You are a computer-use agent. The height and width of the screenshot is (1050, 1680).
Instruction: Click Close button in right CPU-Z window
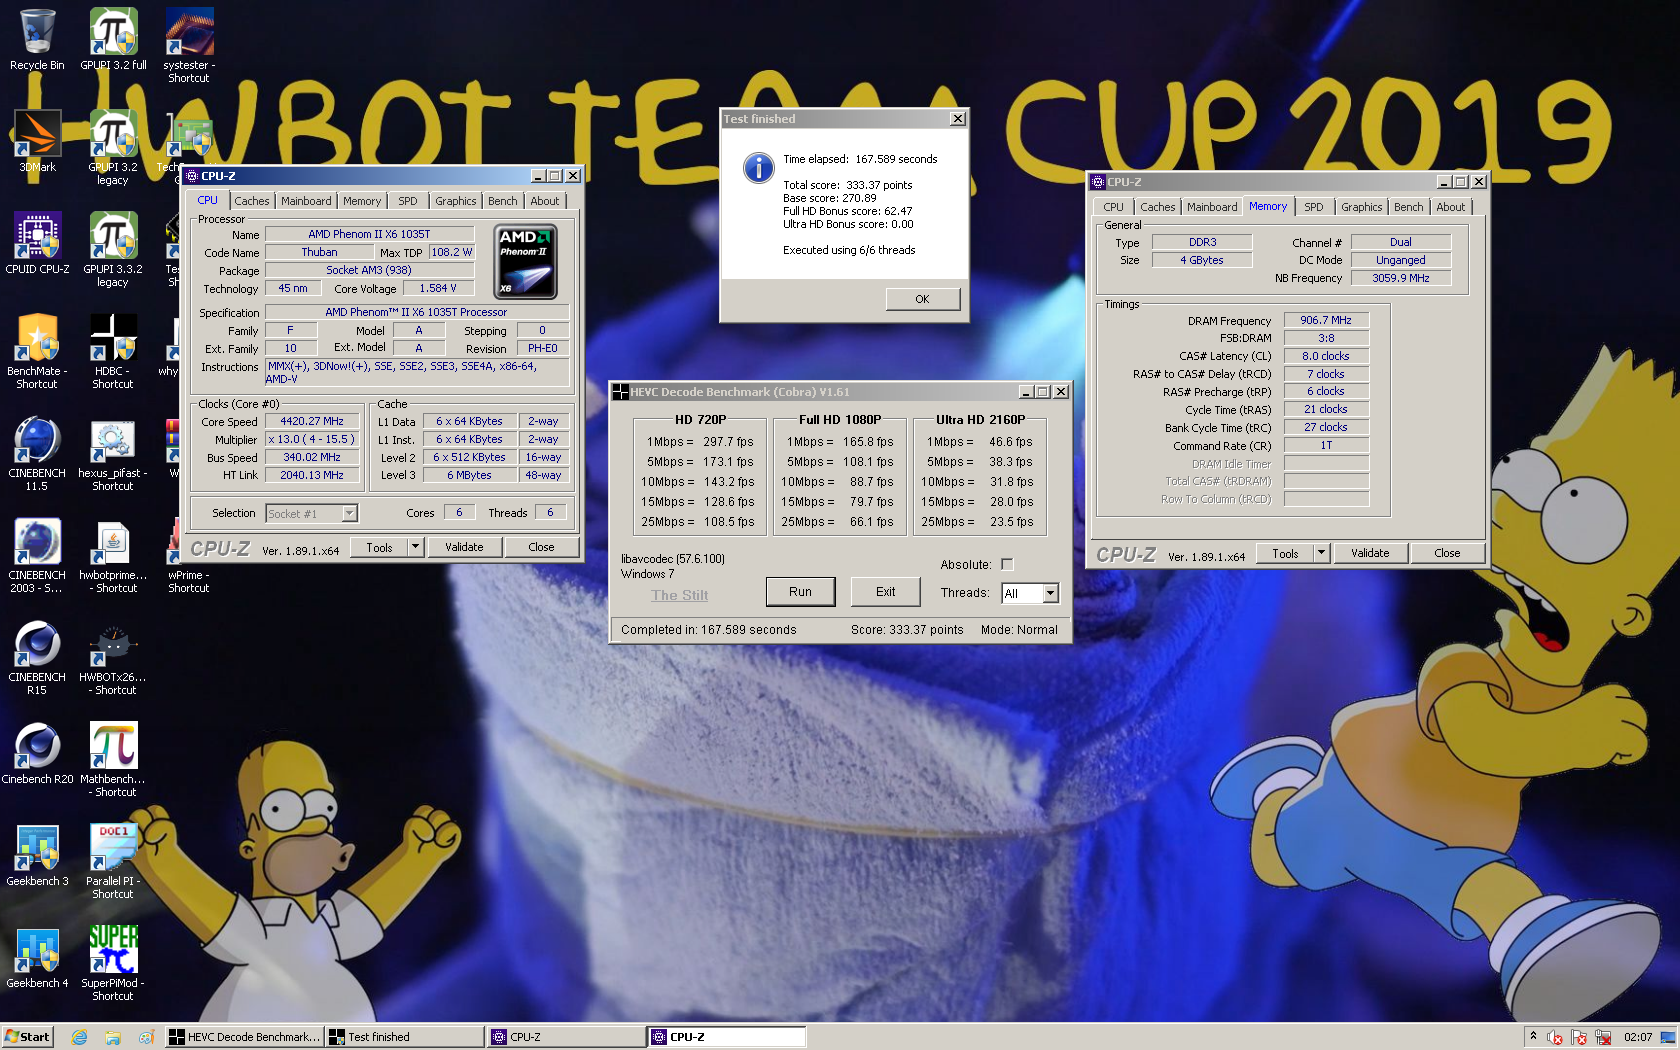[x=1447, y=553]
